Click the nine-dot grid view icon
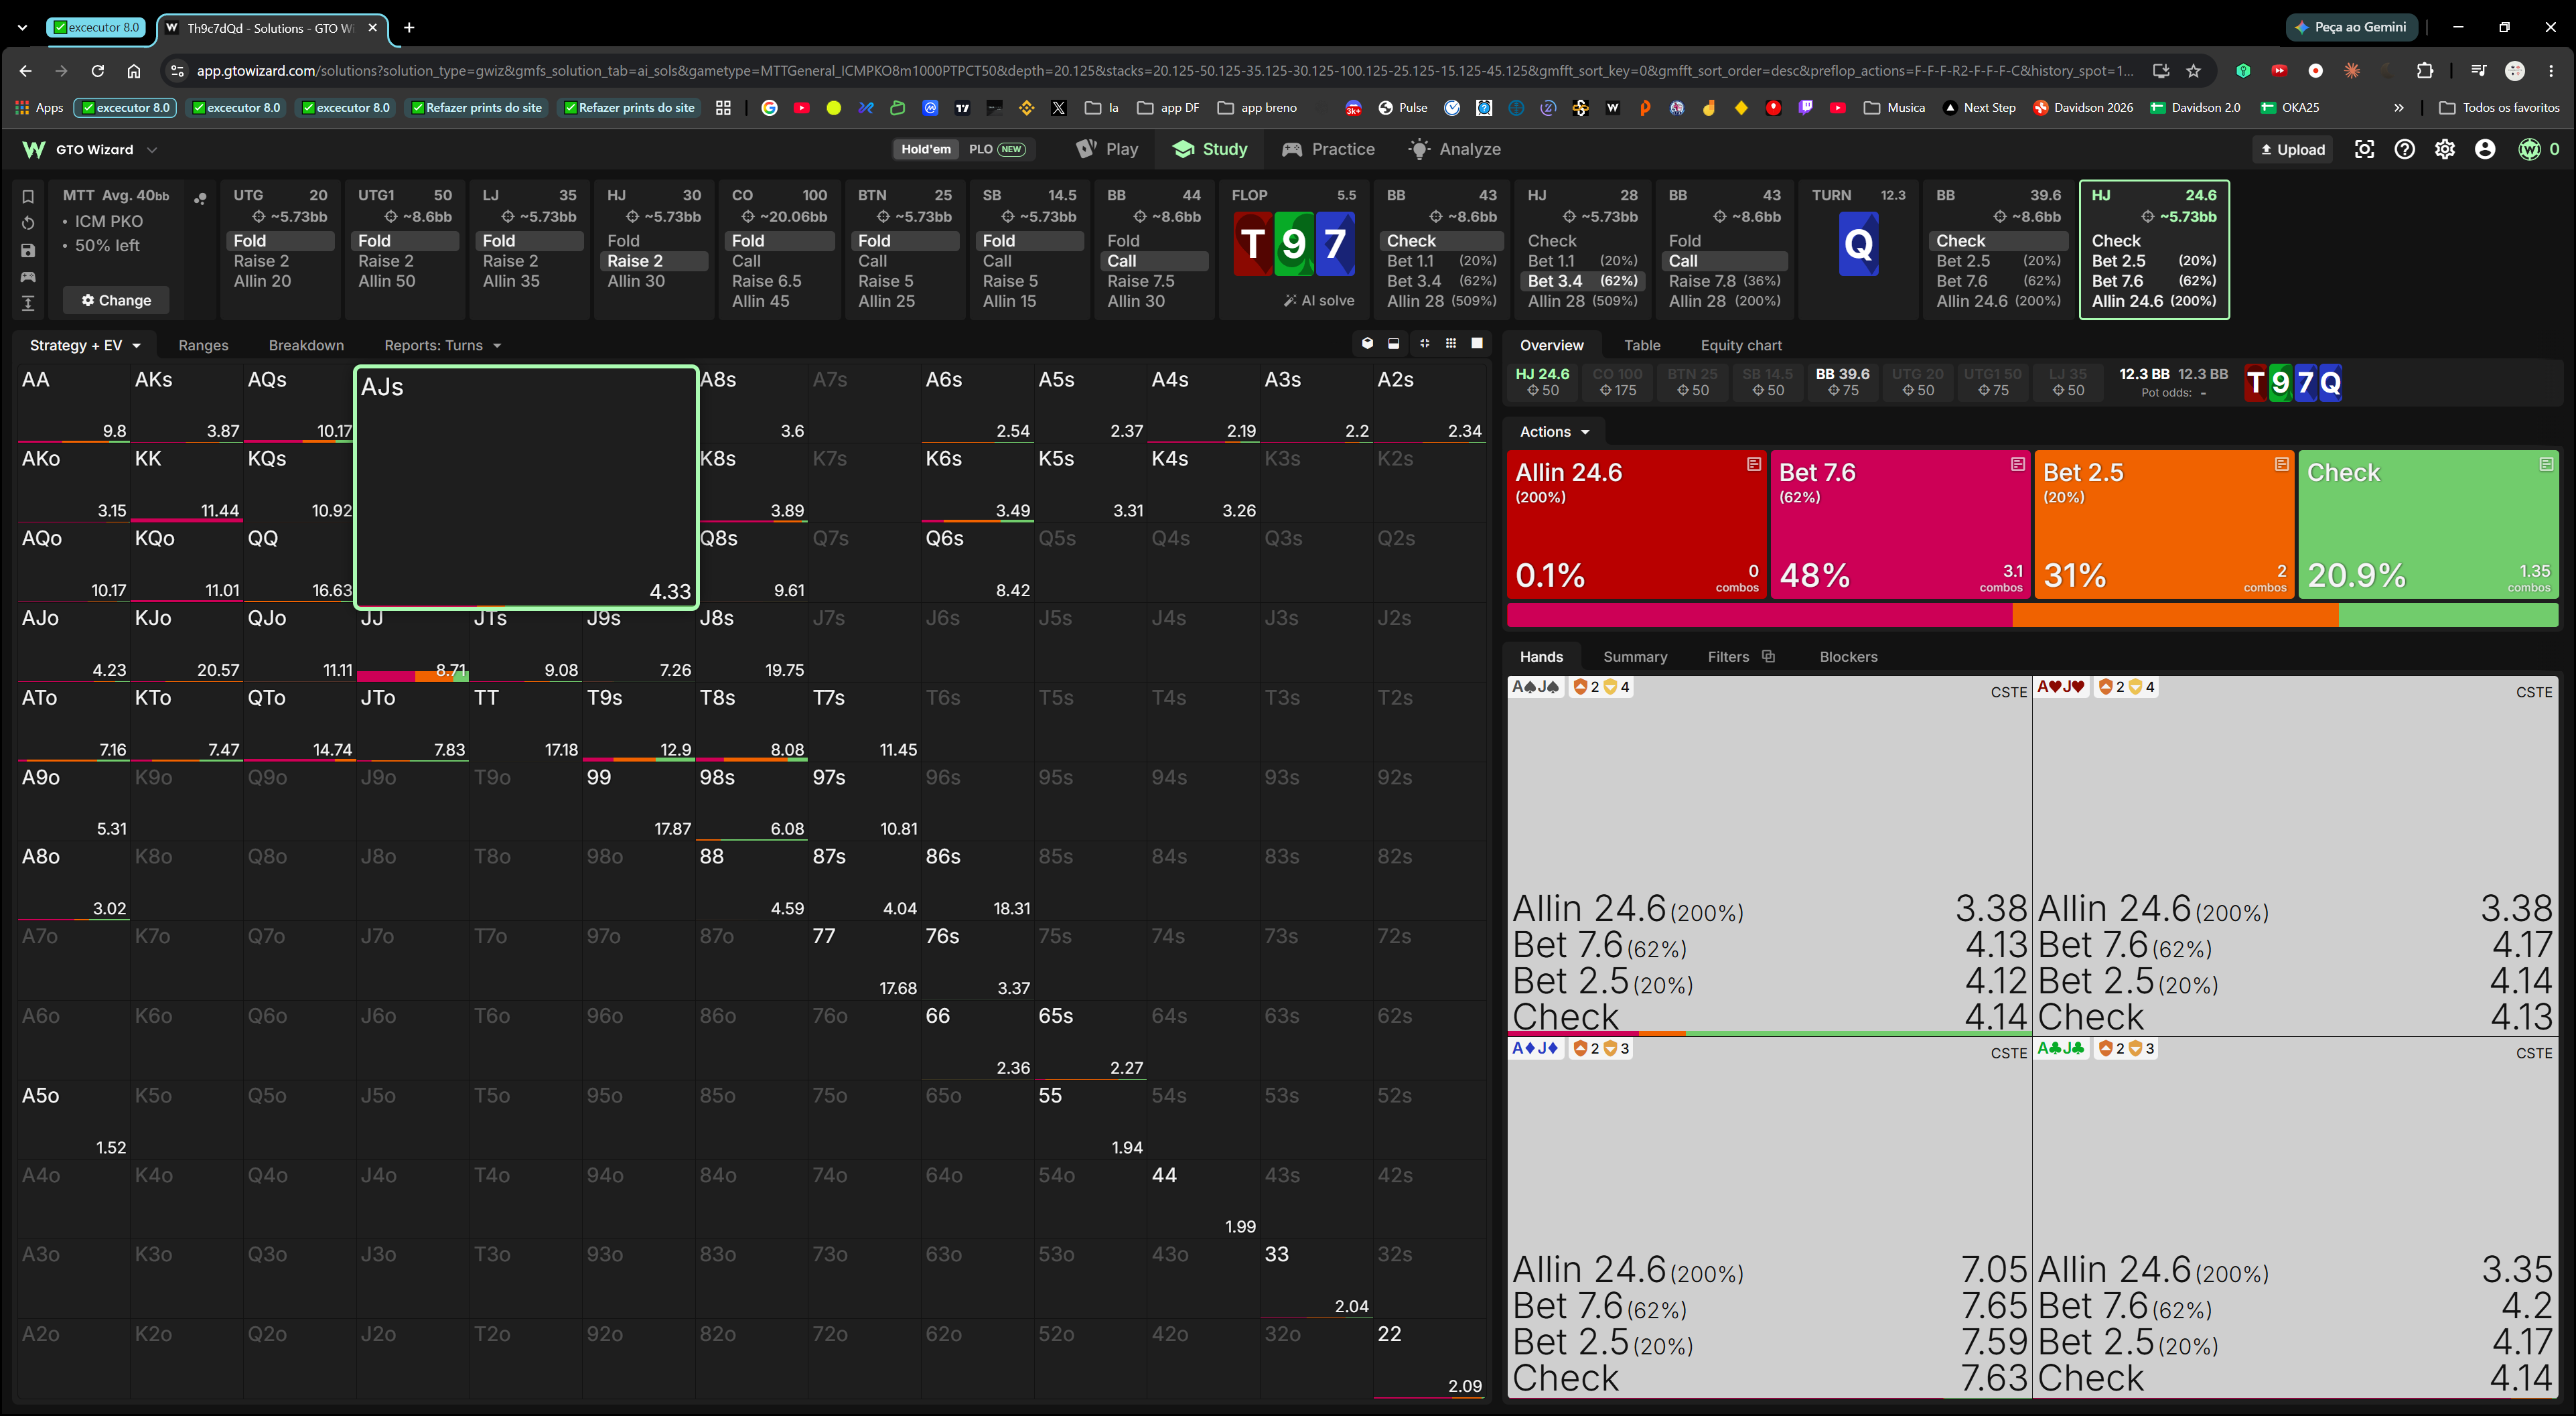The width and height of the screenshot is (2576, 1416). click(x=1451, y=344)
